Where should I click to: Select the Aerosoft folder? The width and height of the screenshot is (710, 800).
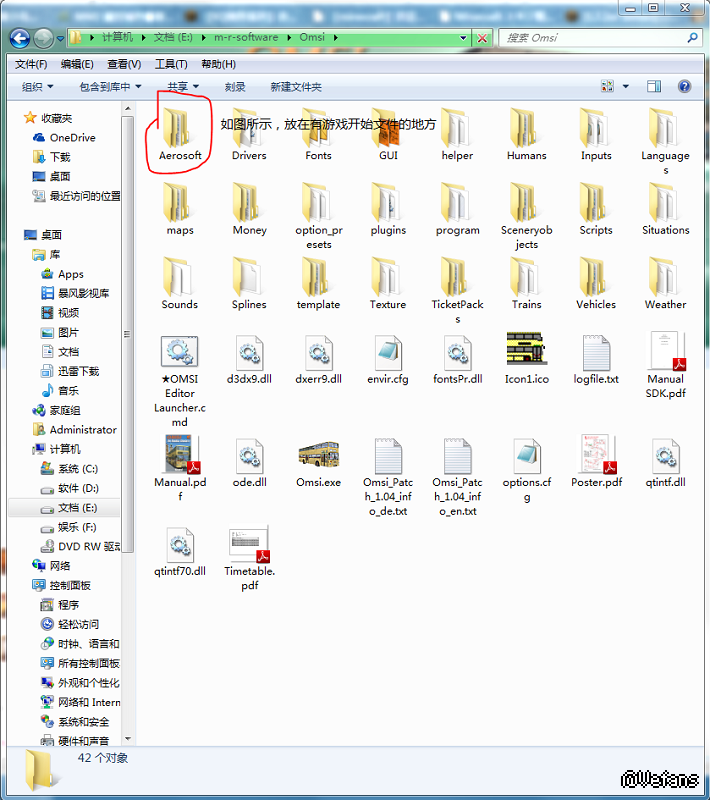[180, 135]
